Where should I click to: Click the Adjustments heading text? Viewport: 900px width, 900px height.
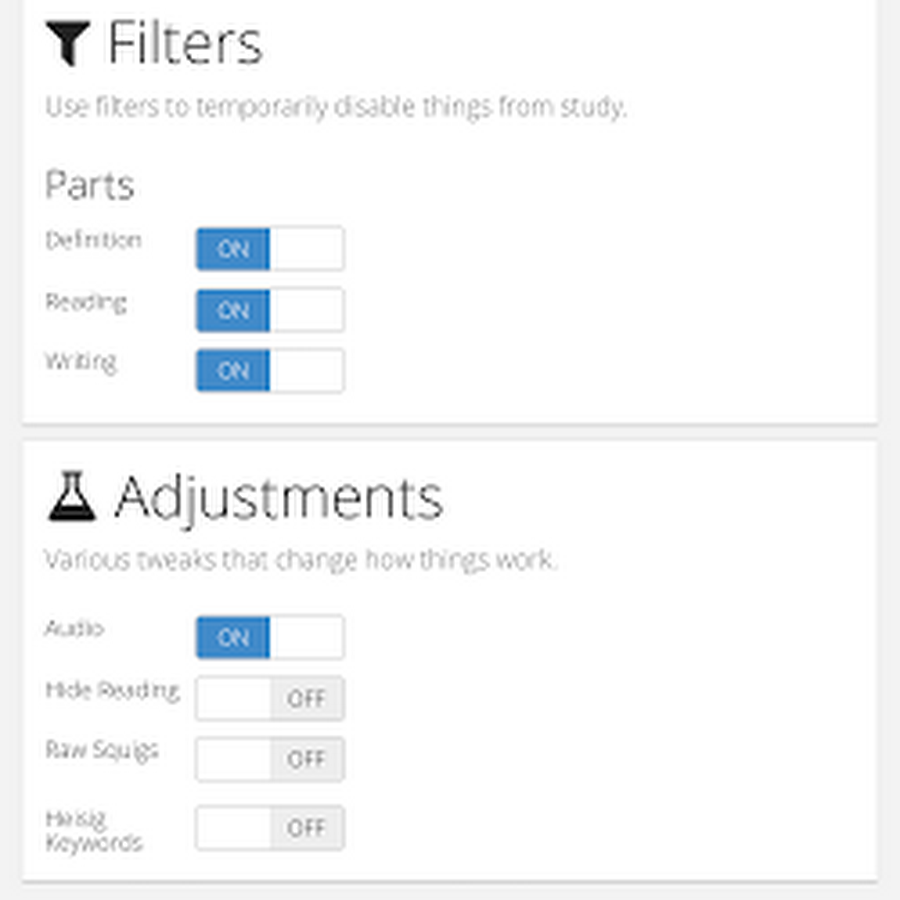pyautogui.click(x=278, y=497)
